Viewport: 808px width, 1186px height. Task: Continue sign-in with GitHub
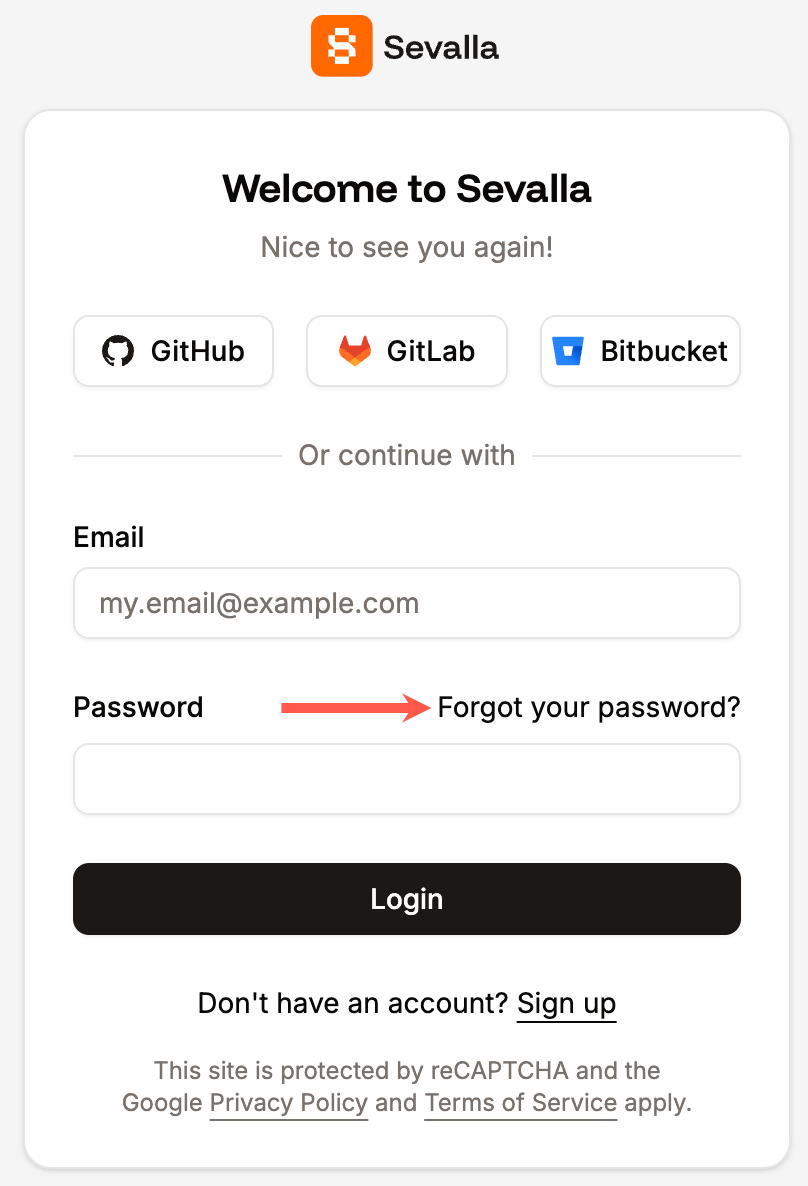(173, 351)
